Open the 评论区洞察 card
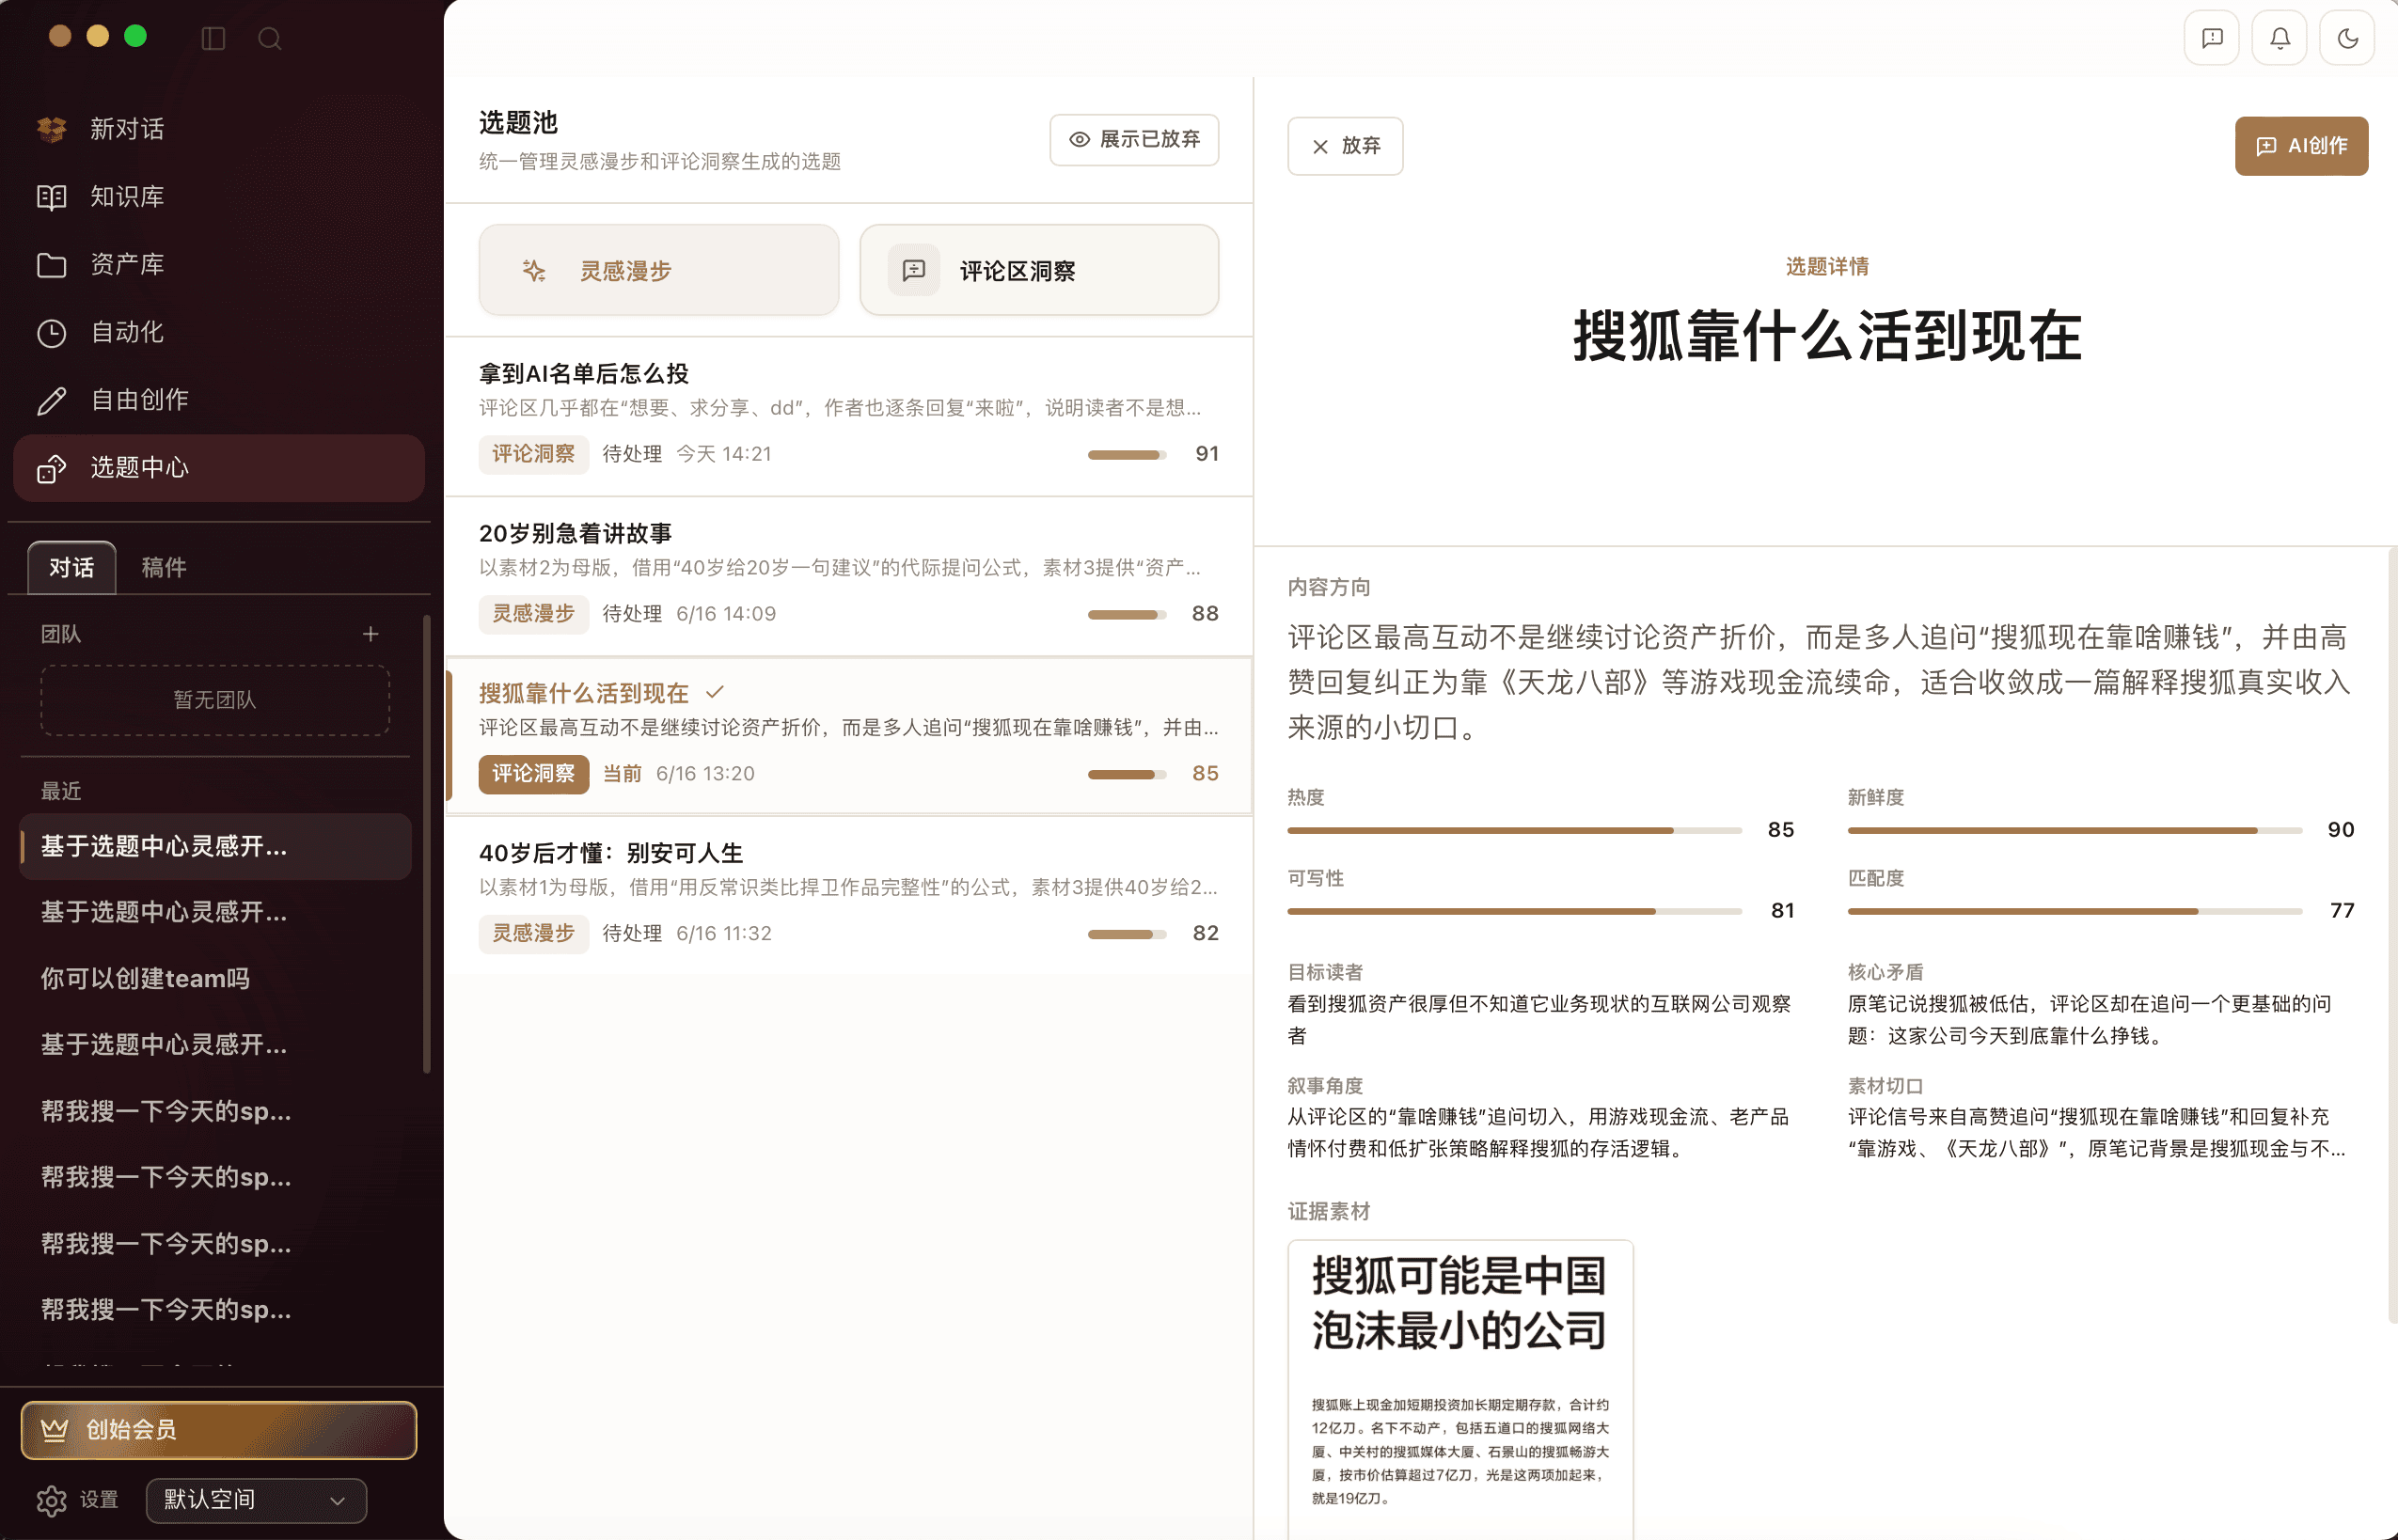 click(1039, 270)
